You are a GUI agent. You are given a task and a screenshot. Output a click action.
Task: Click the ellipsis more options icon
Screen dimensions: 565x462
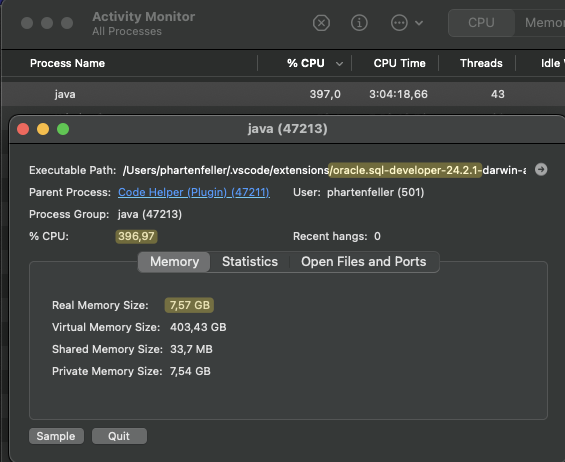tap(399, 23)
